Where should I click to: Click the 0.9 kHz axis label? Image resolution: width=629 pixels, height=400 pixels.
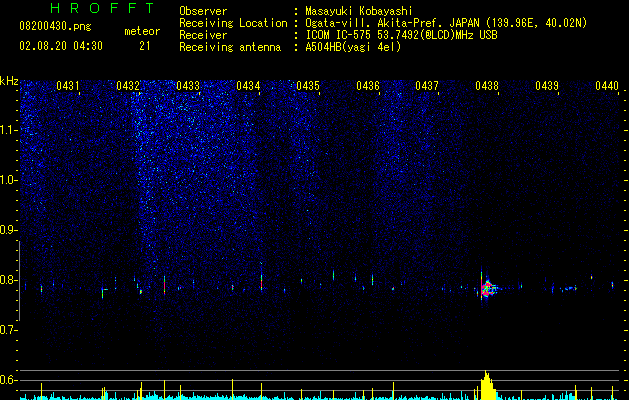8,230
